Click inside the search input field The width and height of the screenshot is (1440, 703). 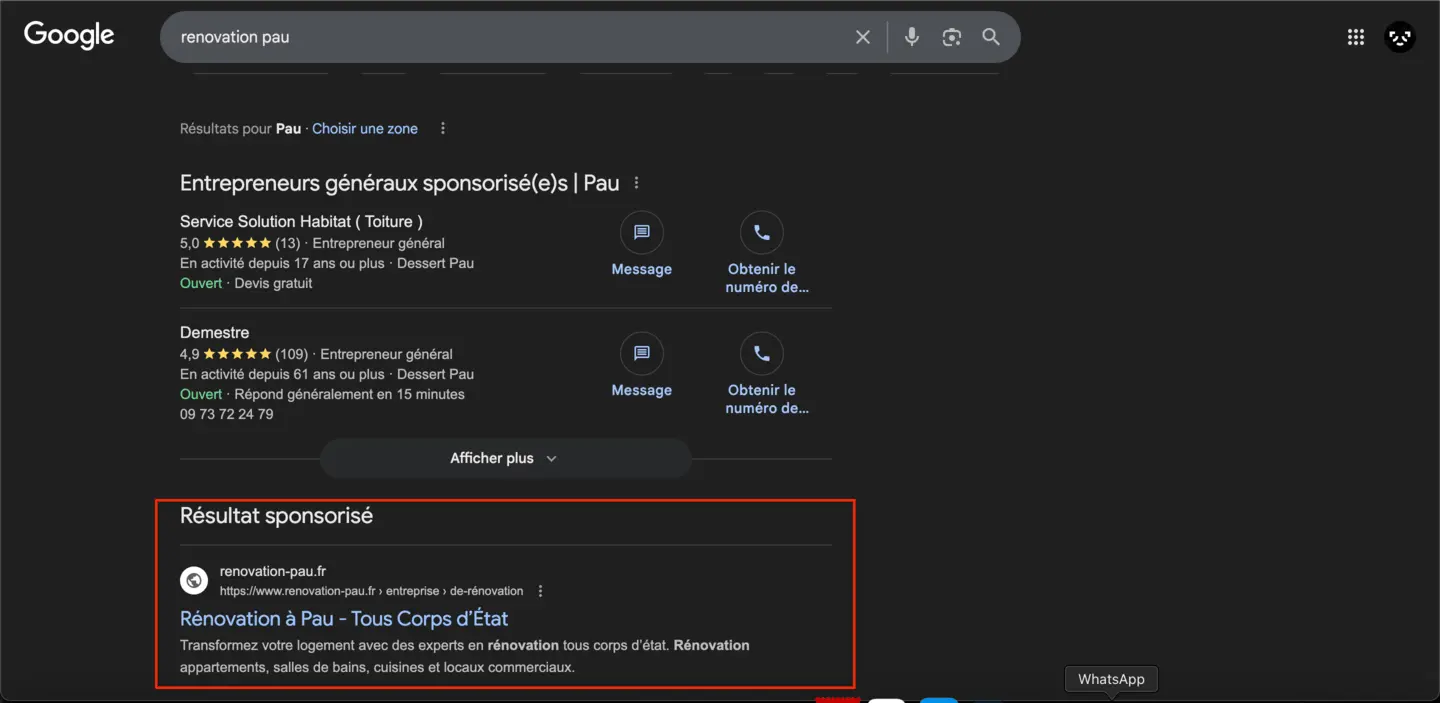click(500, 37)
